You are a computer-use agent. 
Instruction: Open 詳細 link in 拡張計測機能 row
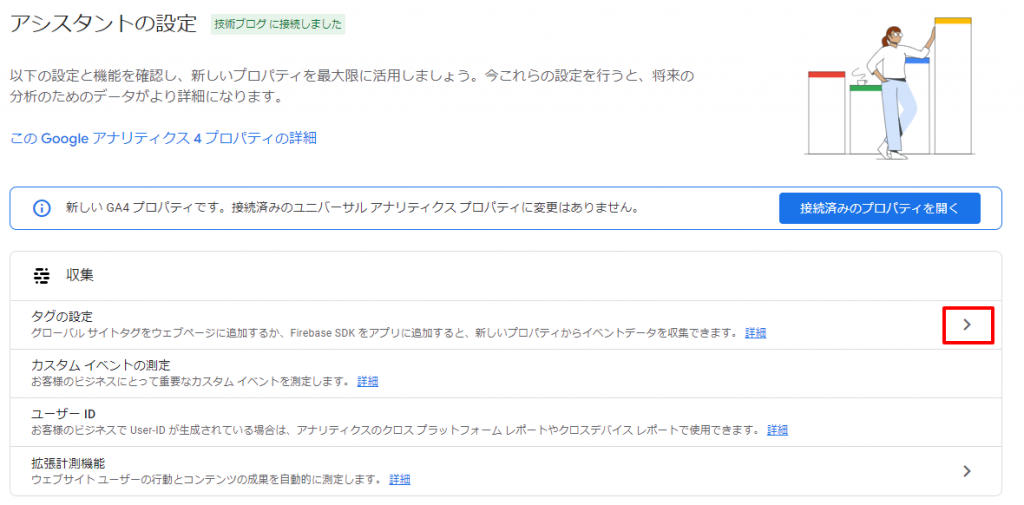click(400, 480)
